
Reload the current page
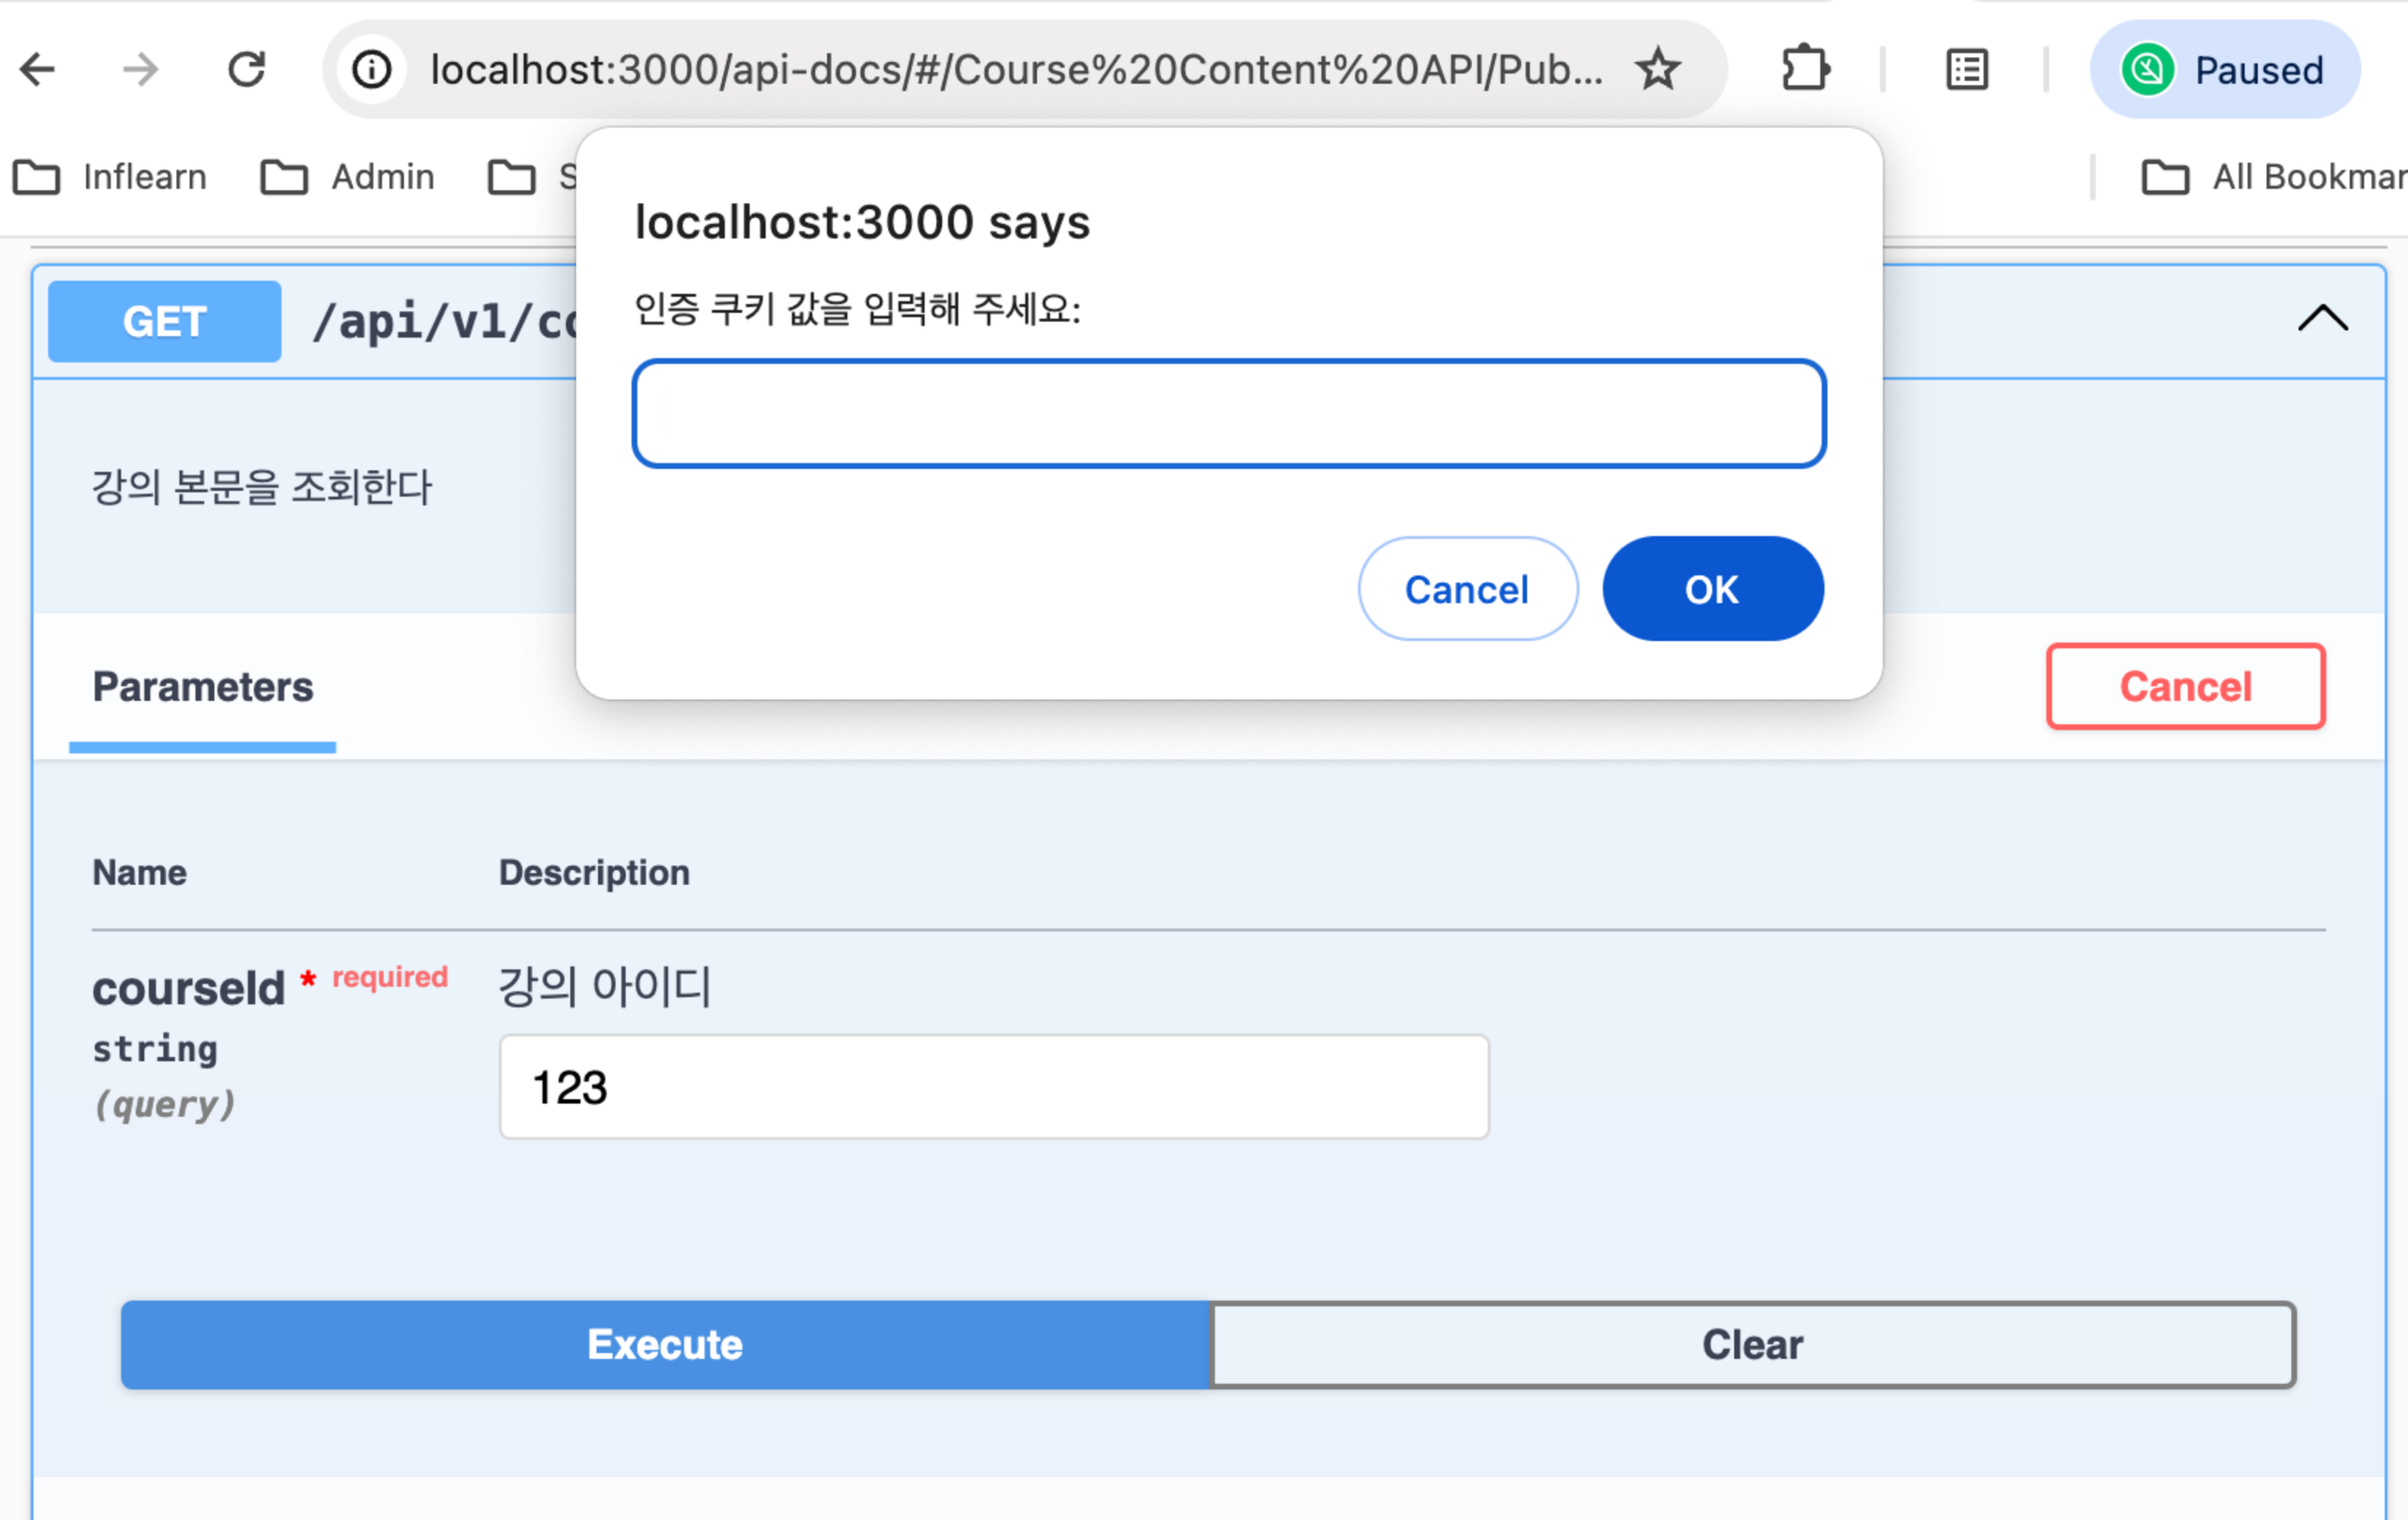(x=246, y=70)
